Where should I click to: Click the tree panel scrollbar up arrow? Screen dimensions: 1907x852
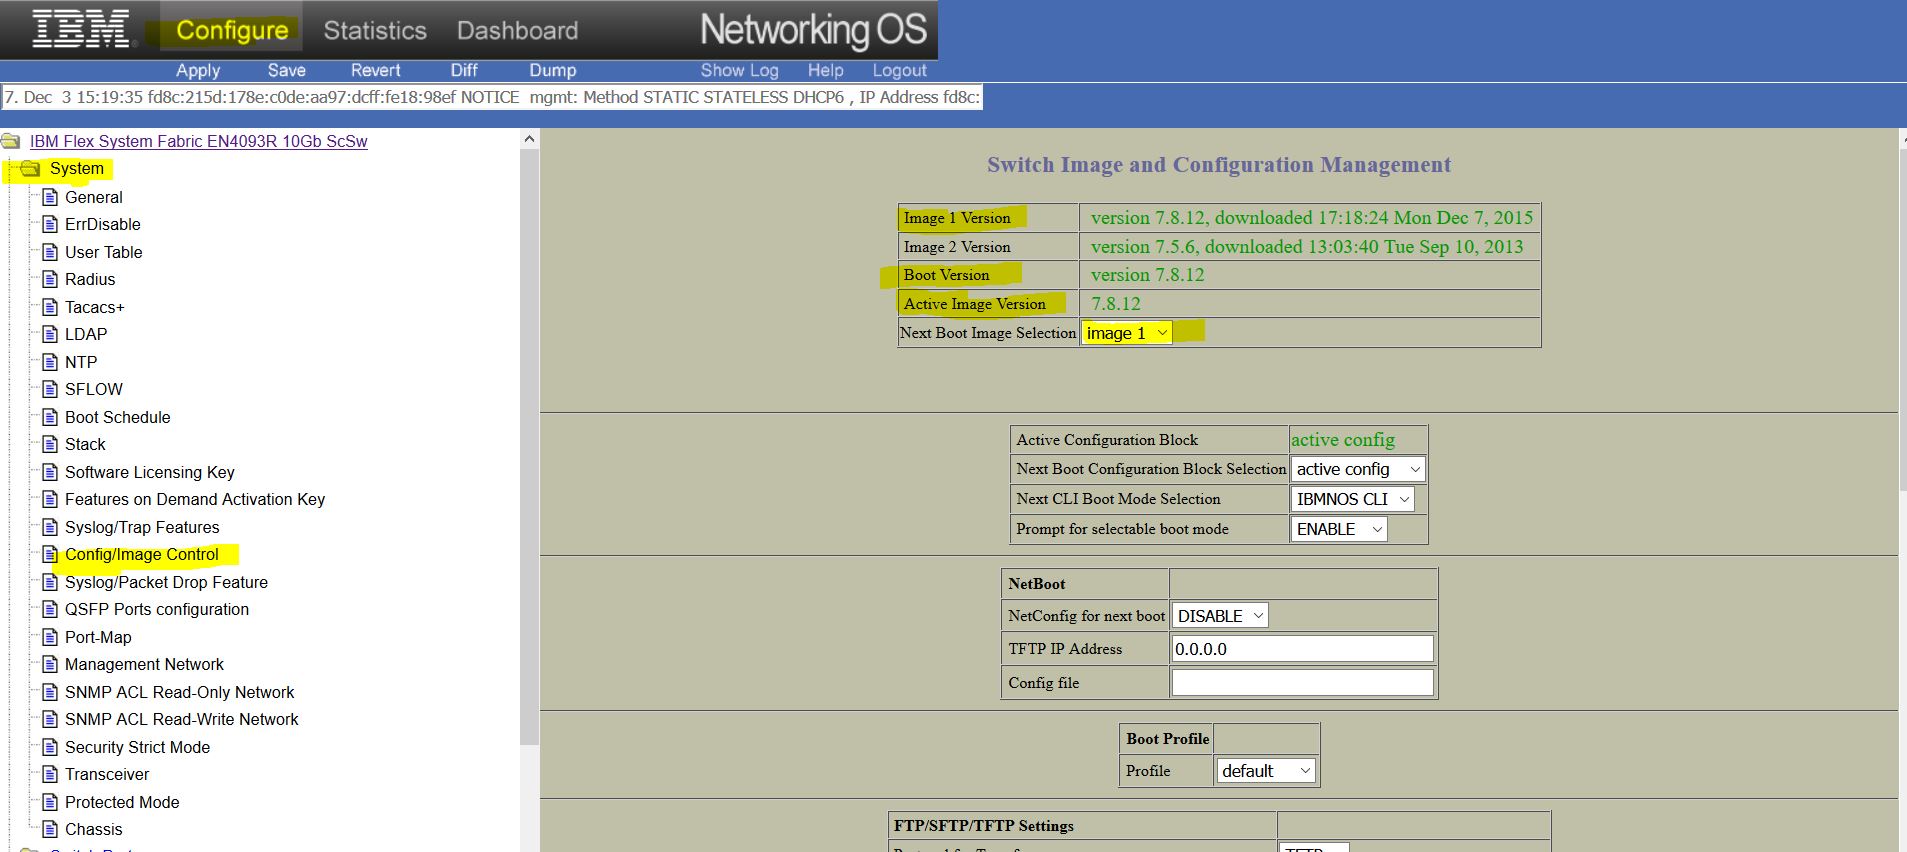[530, 139]
